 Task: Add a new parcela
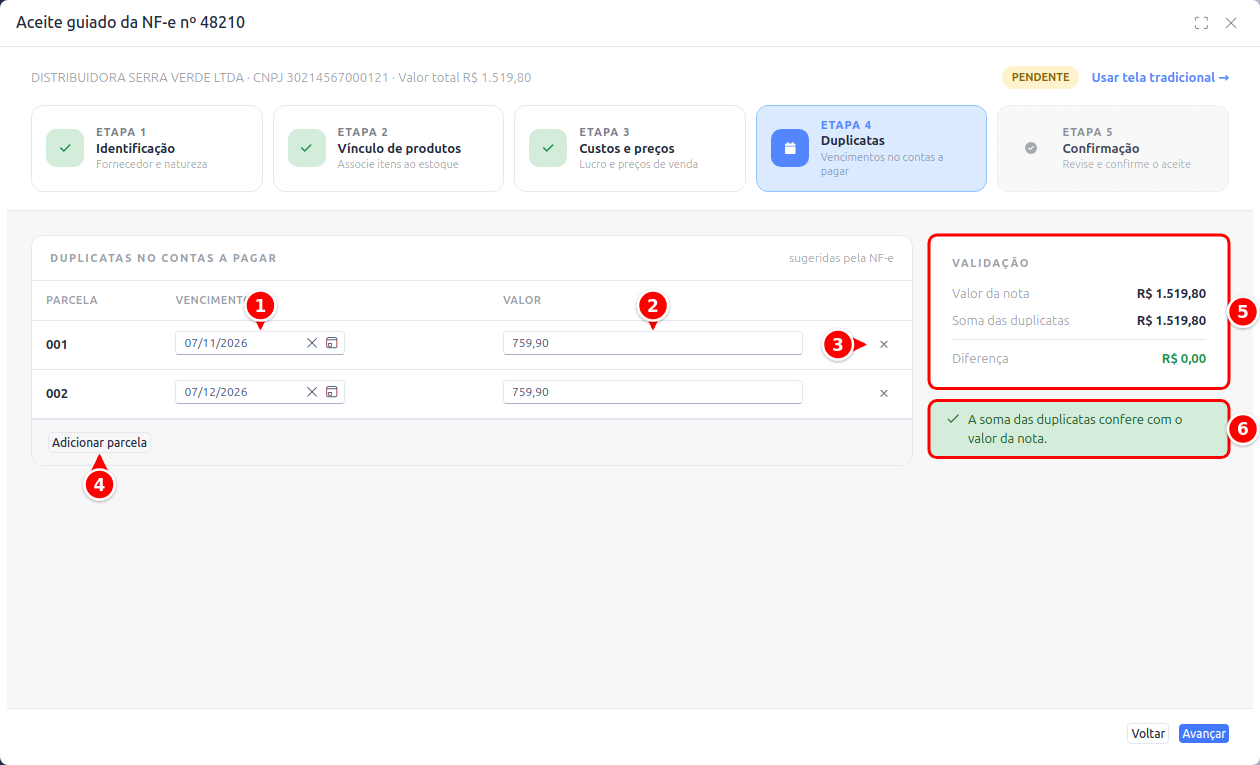pos(100,442)
